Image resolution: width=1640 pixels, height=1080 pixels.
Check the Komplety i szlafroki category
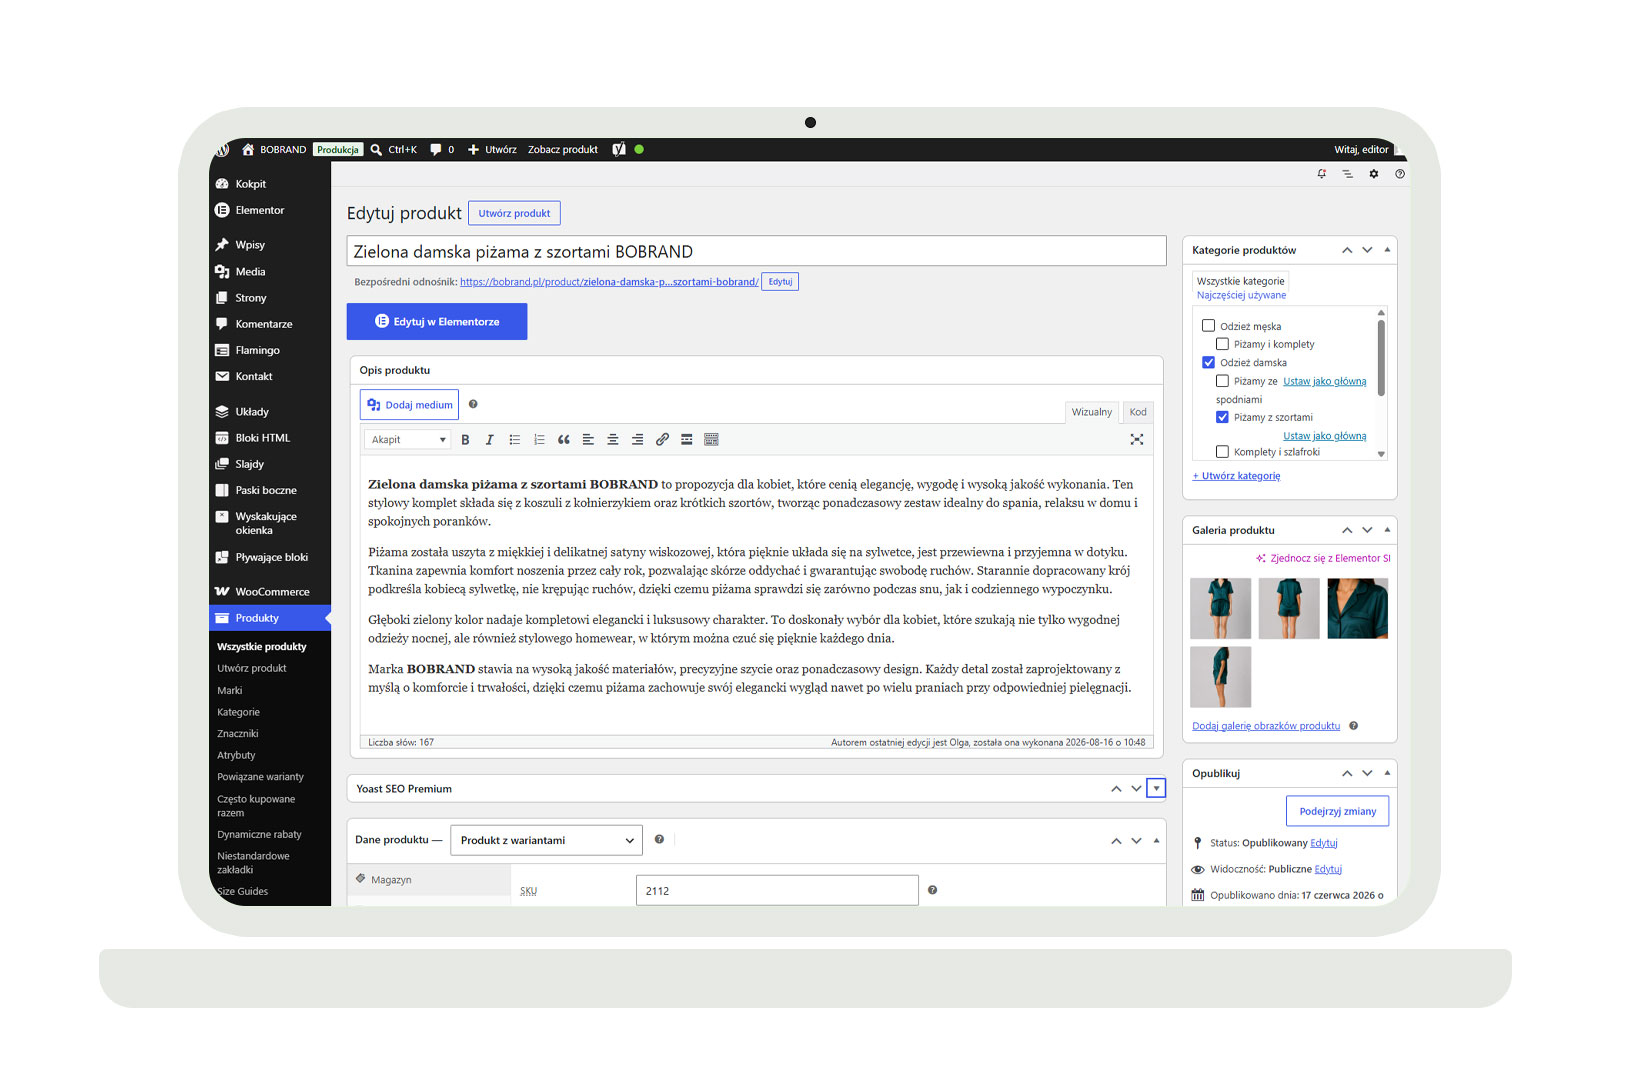1223,452
